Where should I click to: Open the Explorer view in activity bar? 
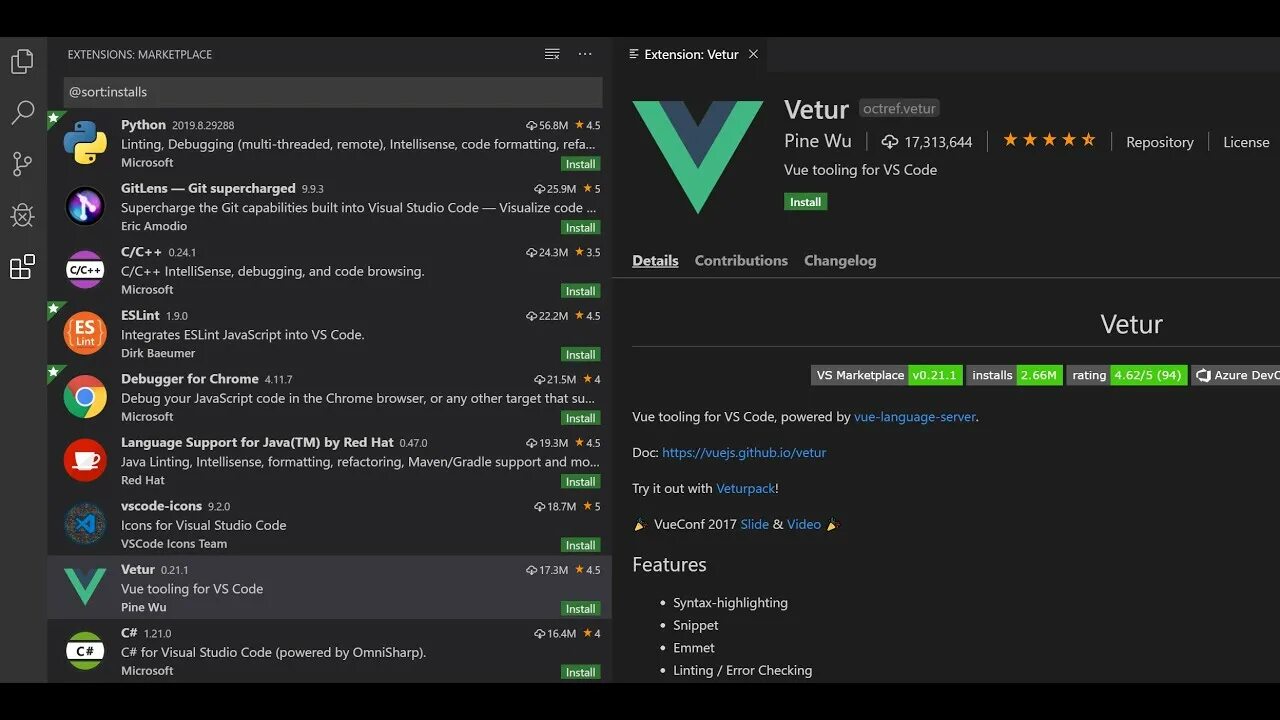tap(22, 61)
